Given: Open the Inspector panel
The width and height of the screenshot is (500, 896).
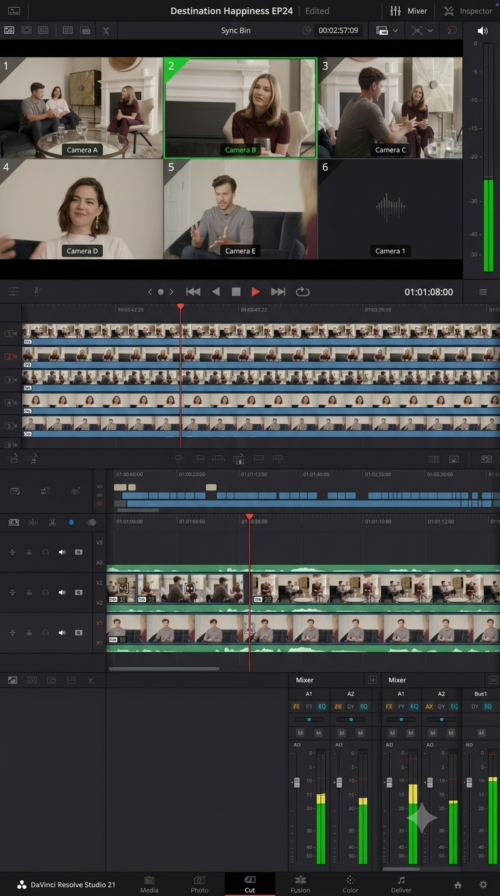Looking at the screenshot, I should click(468, 11).
